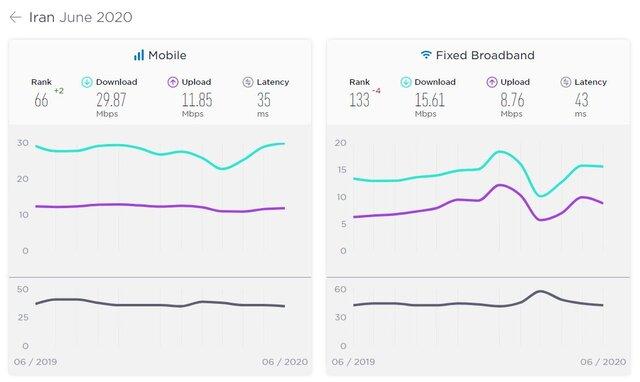Click the Mobile Download arrow icon
Viewport: 640px width, 382px height.
pyautogui.click(x=87, y=82)
